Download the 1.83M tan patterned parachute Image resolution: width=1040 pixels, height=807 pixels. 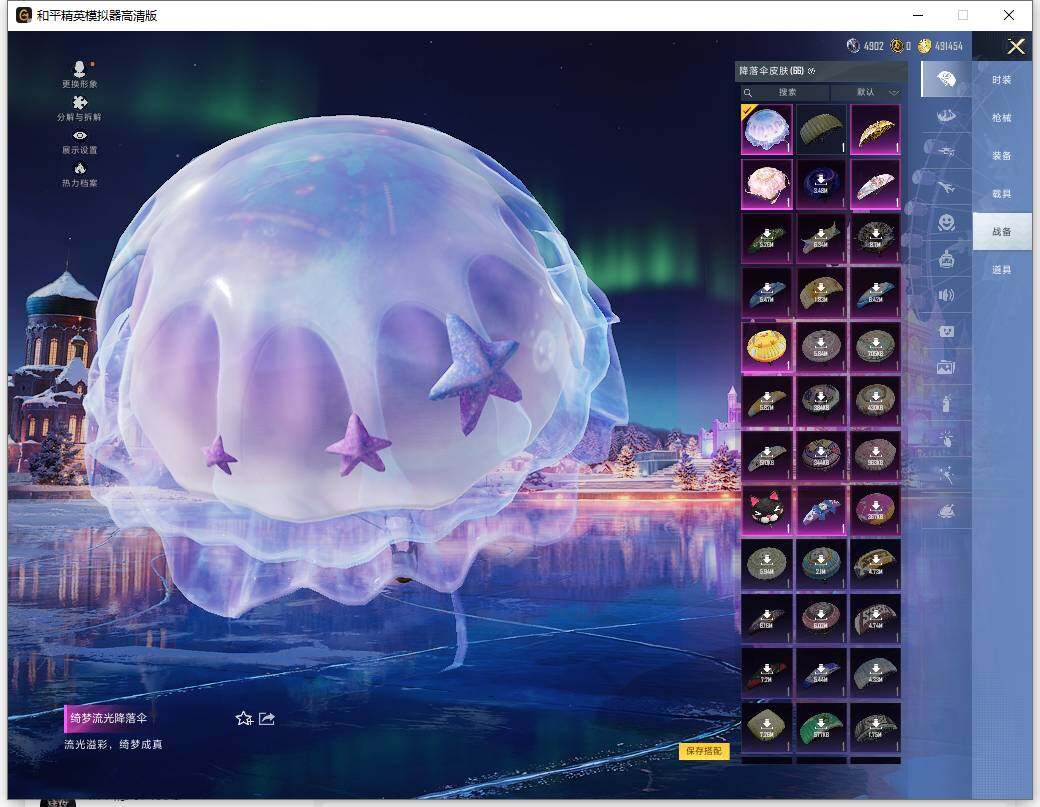point(821,292)
